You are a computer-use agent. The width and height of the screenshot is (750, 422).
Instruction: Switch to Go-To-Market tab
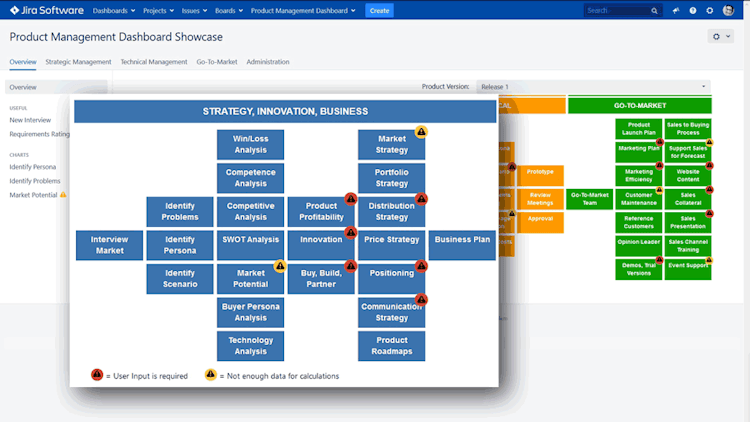[x=217, y=62]
